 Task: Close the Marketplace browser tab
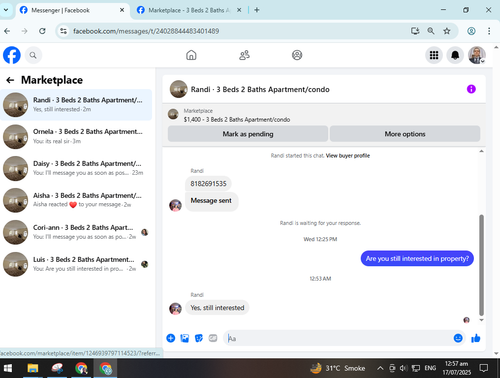click(239, 10)
